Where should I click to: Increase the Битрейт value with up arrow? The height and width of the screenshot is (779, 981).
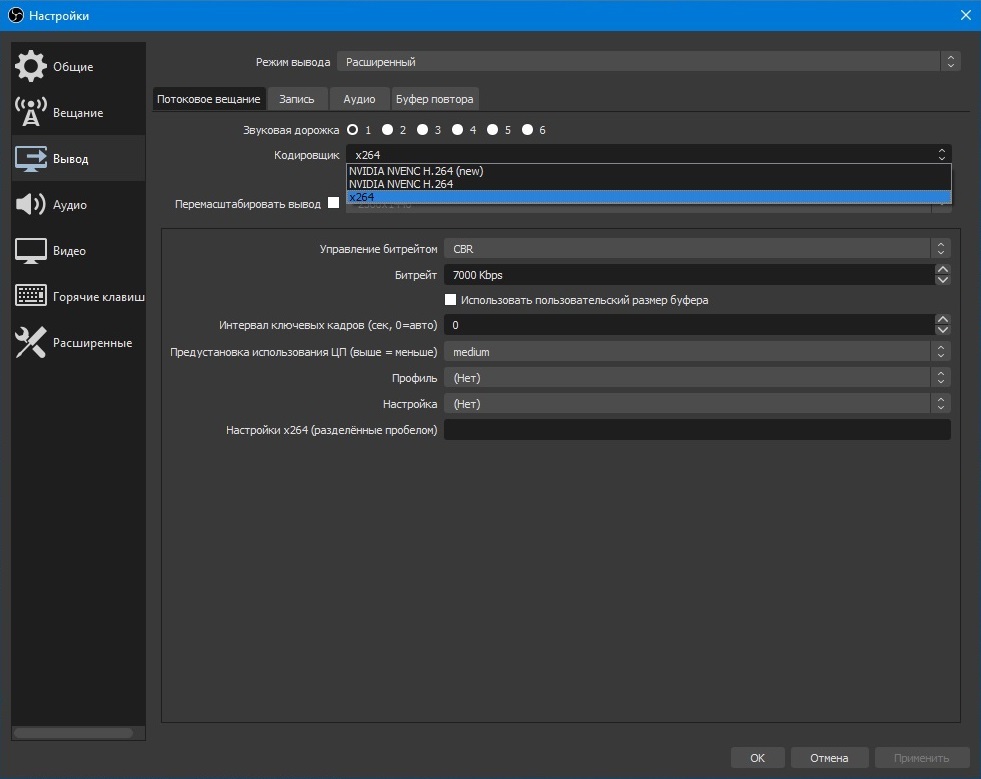pyautogui.click(x=943, y=270)
